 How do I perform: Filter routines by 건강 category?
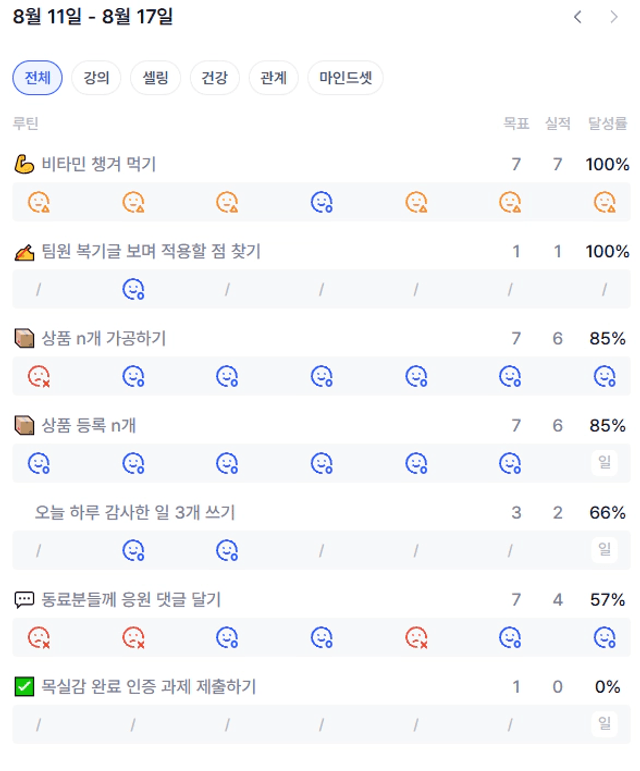click(215, 78)
